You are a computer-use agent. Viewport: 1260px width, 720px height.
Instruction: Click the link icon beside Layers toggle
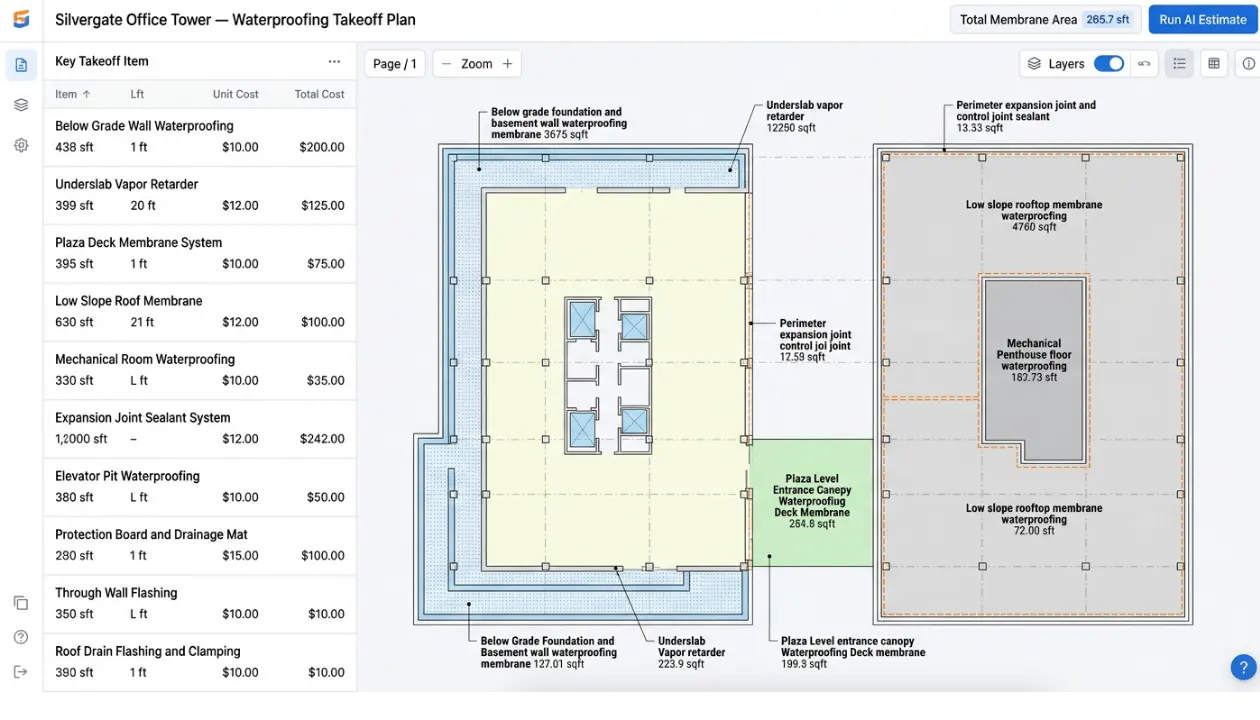(1144, 64)
